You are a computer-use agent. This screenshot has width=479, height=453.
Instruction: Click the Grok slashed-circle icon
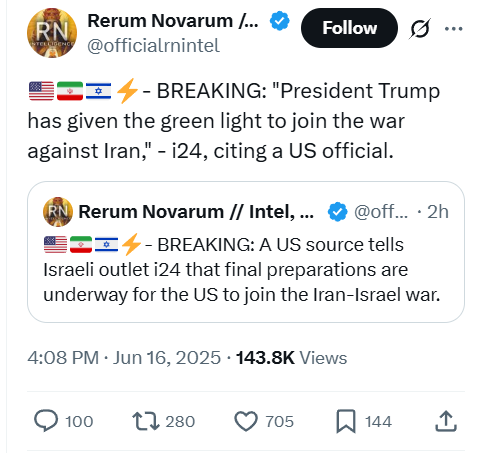420,29
